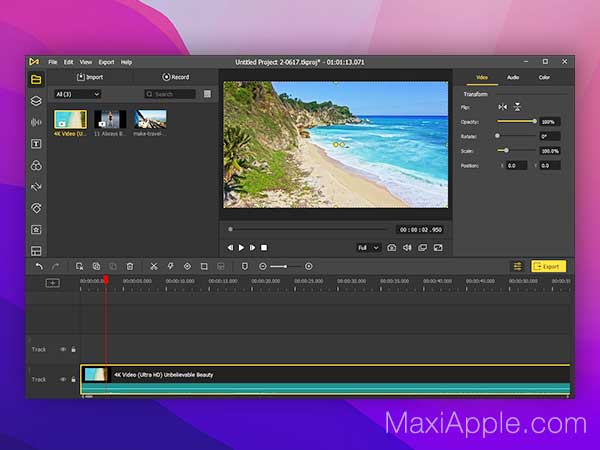
Task: Delete the selected clip with trash icon
Action: [x=130, y=266]
